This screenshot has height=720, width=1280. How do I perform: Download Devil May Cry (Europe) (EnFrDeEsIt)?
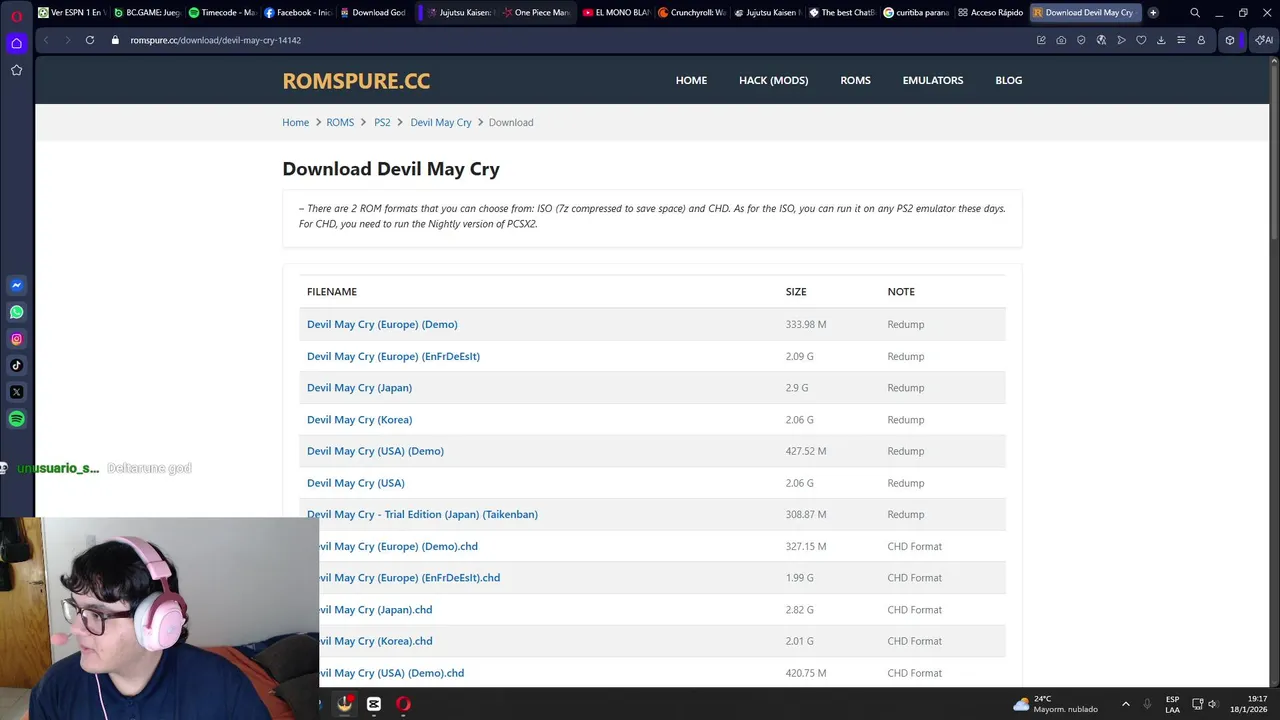(393, 356)
